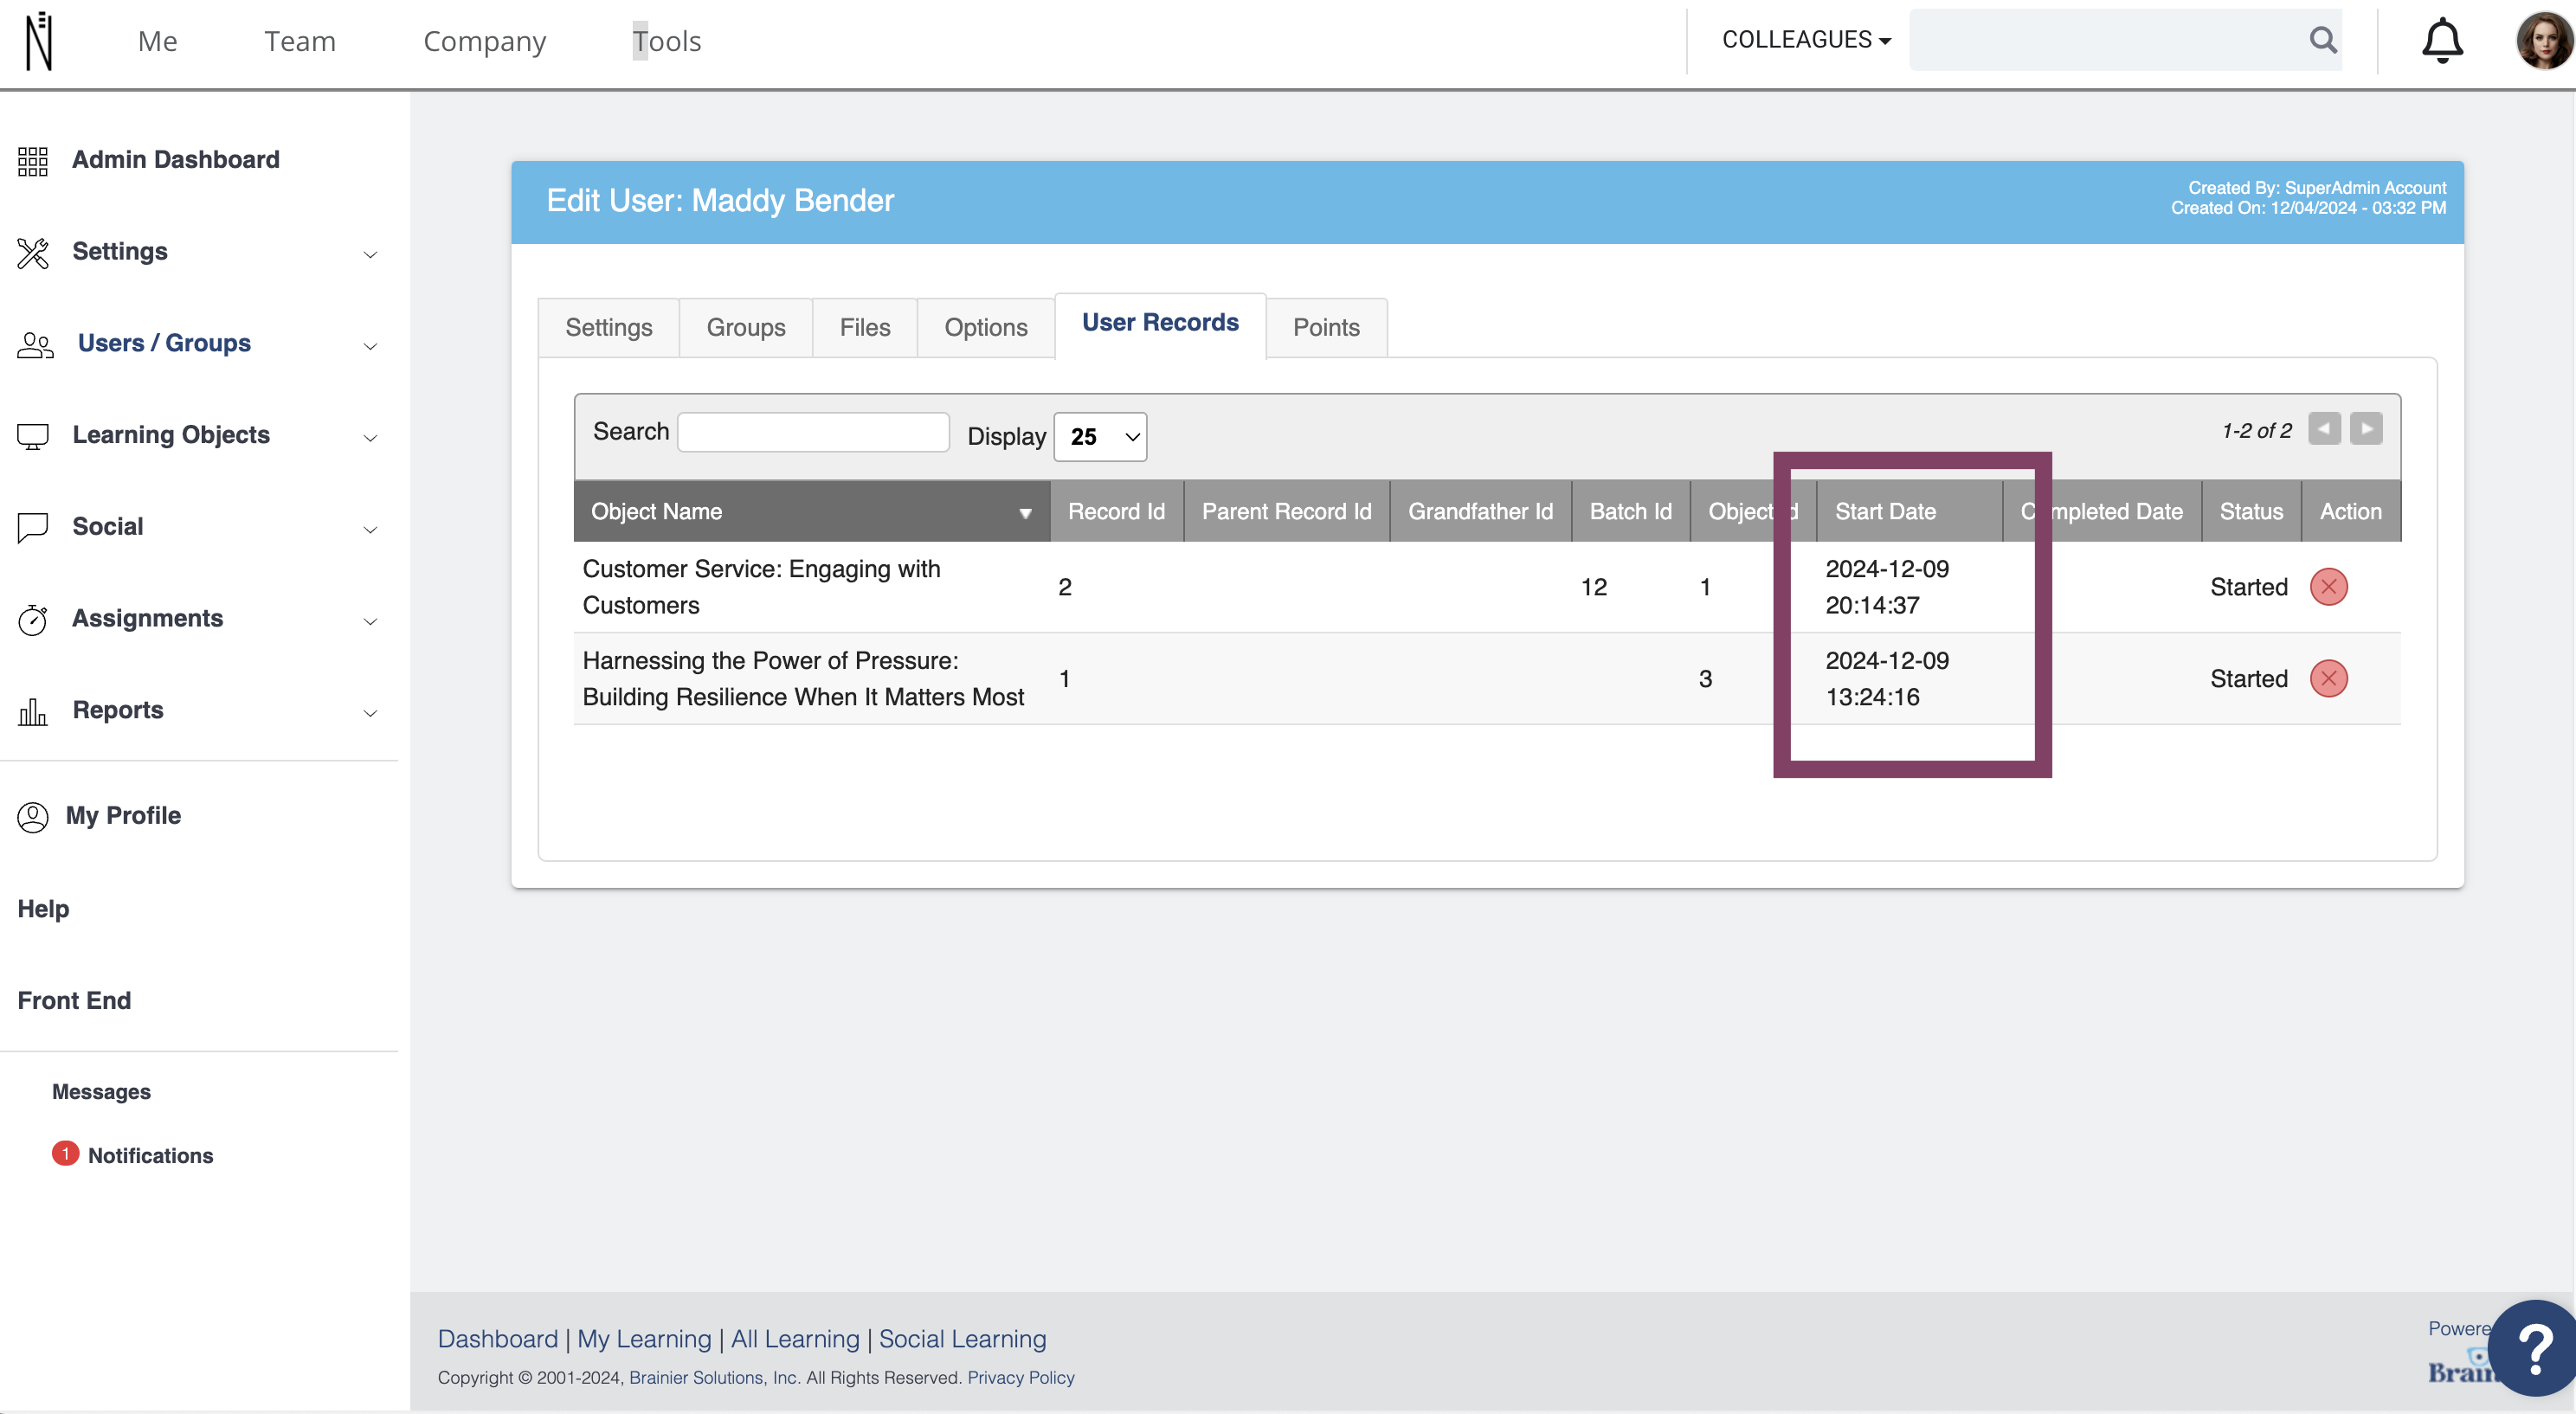2576x1414 pixels.
Task: Click the All Learning footer link
Action: [x=795, y=1339]
